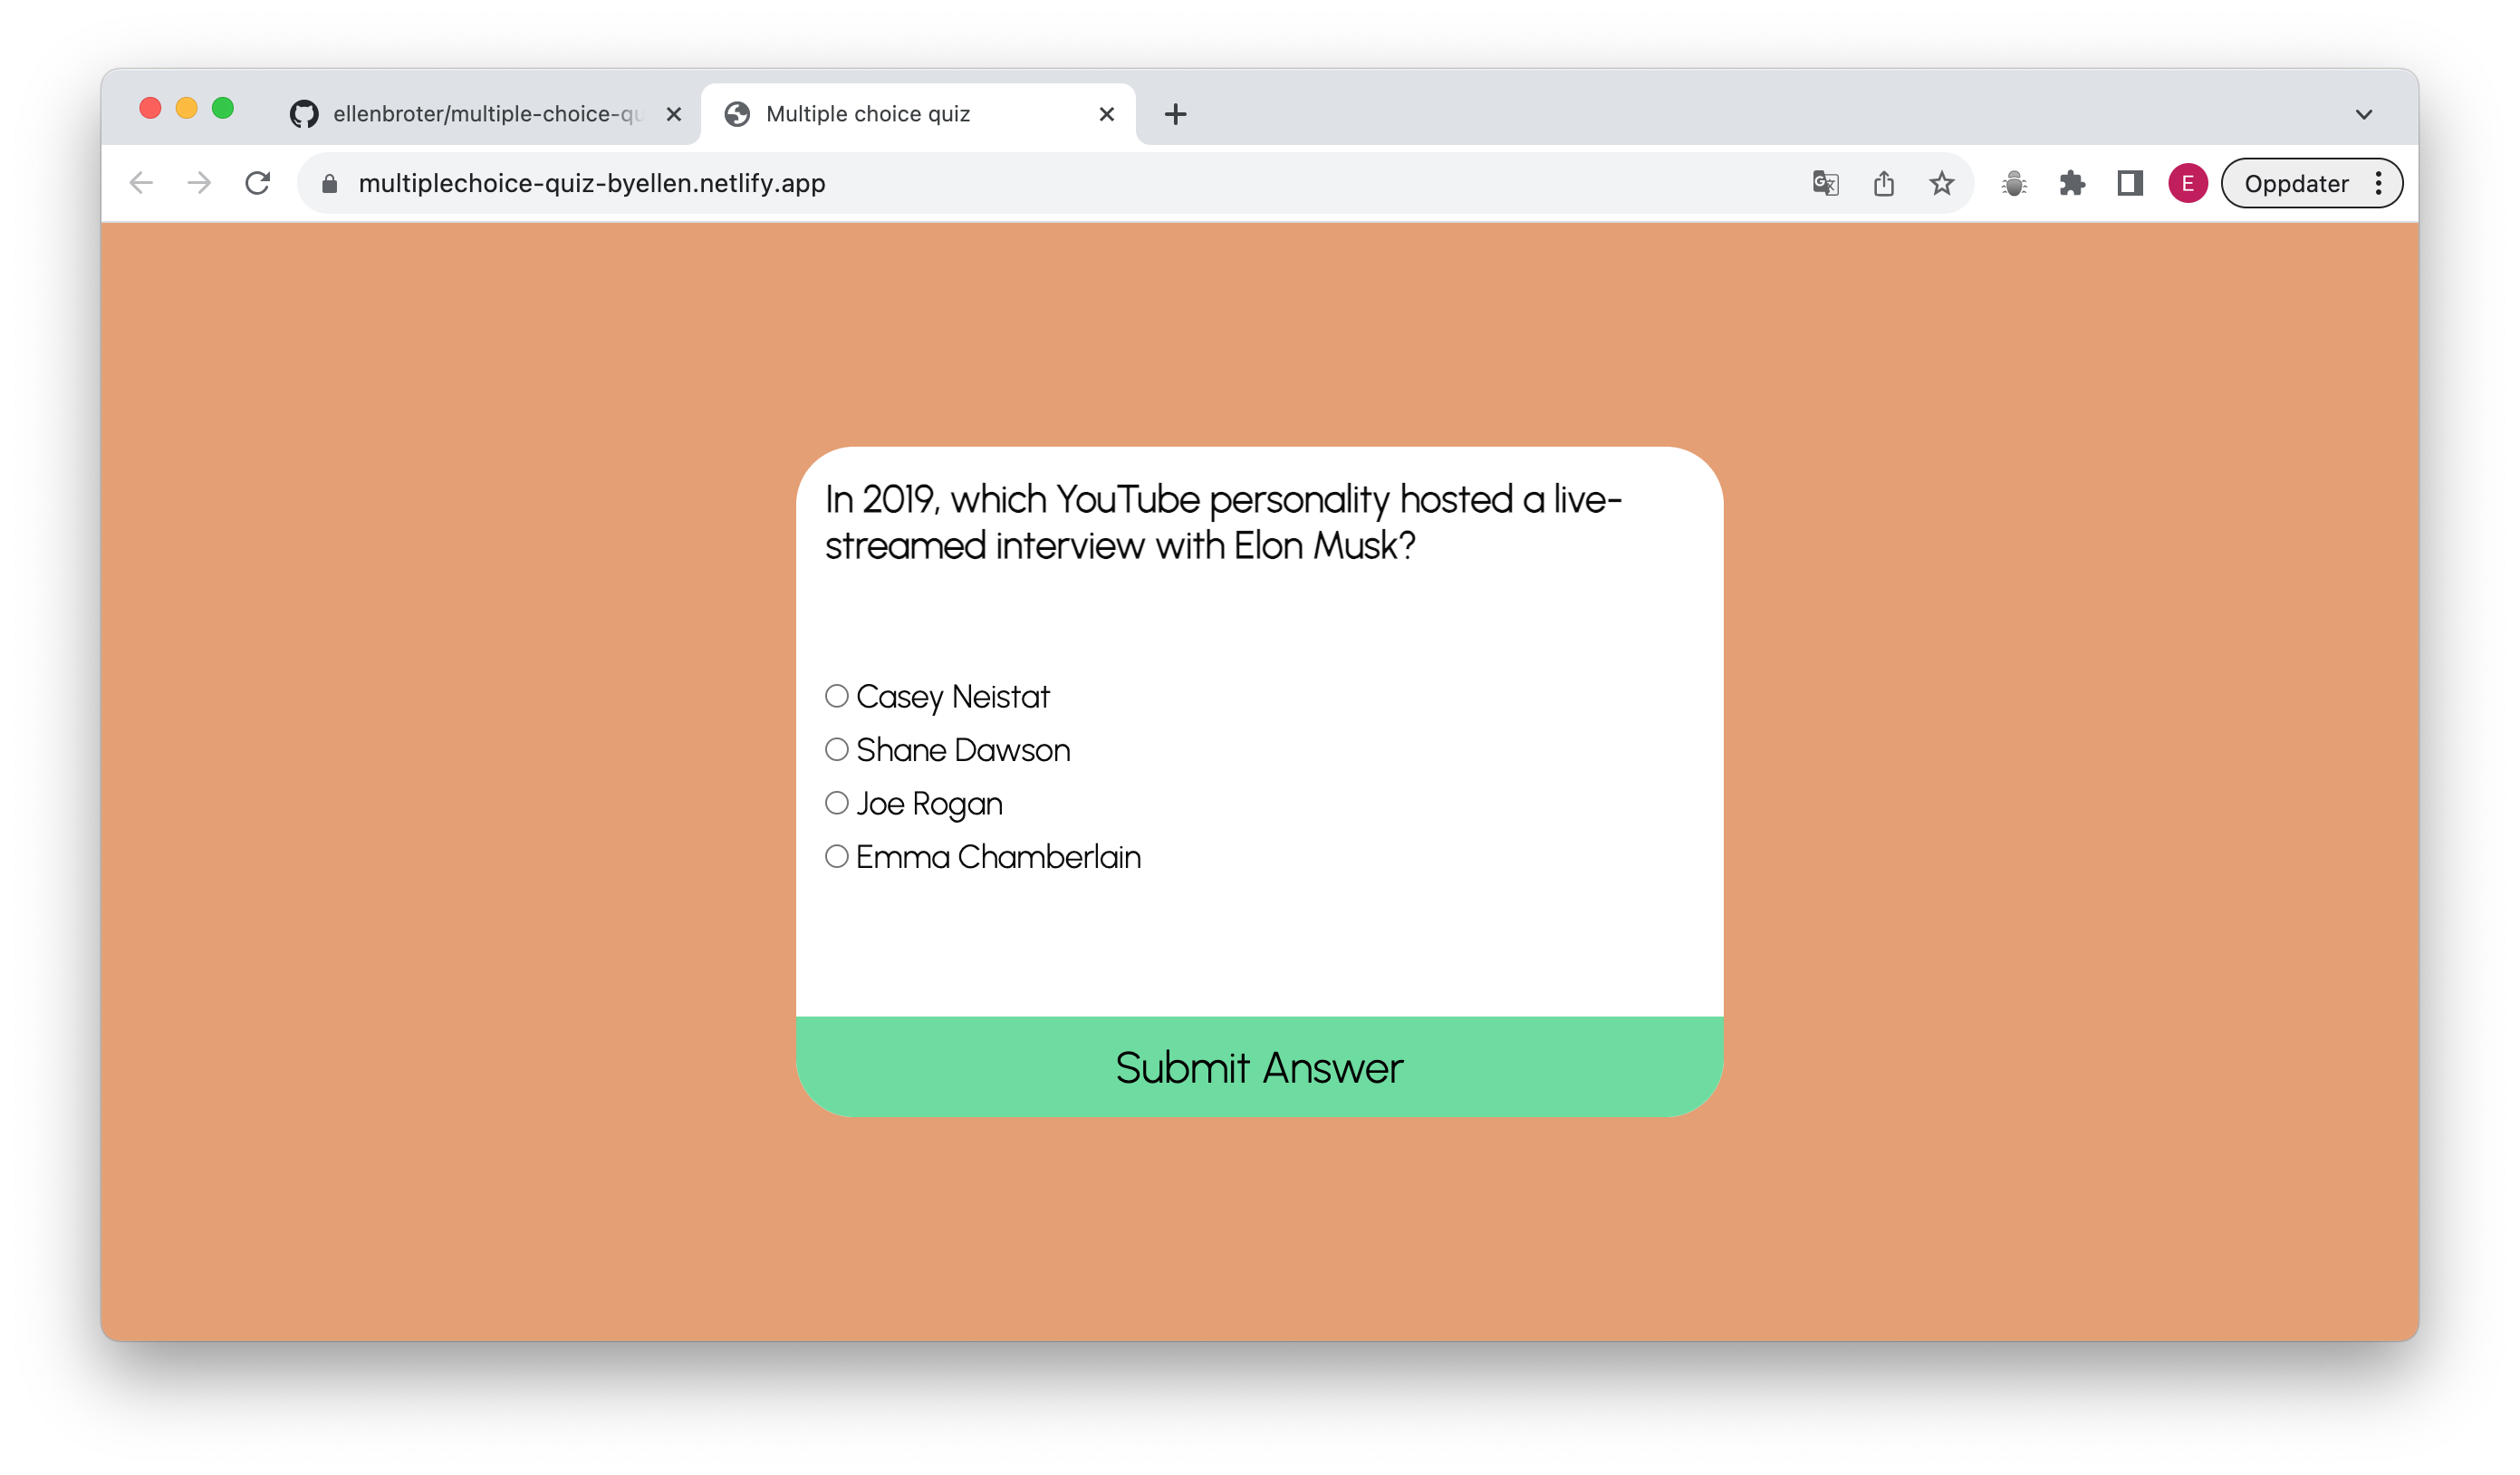
Task: Click the browser menu dots icon
Action: click(2381, 183)
